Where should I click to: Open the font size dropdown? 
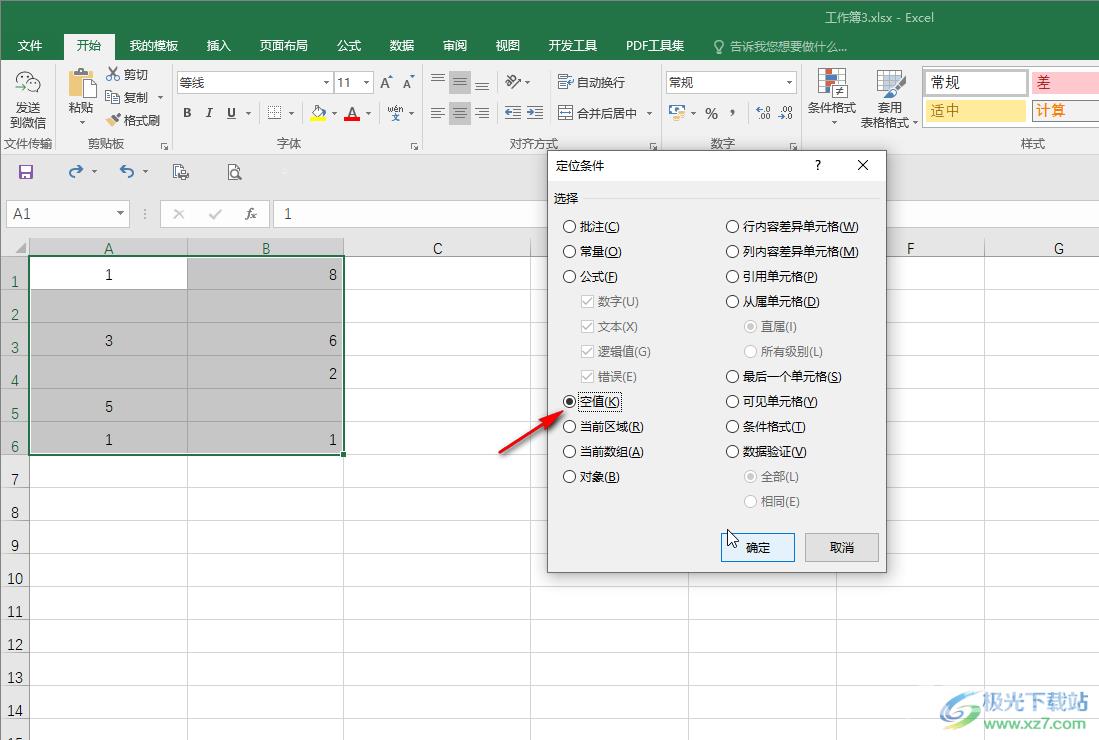(366, 83)
